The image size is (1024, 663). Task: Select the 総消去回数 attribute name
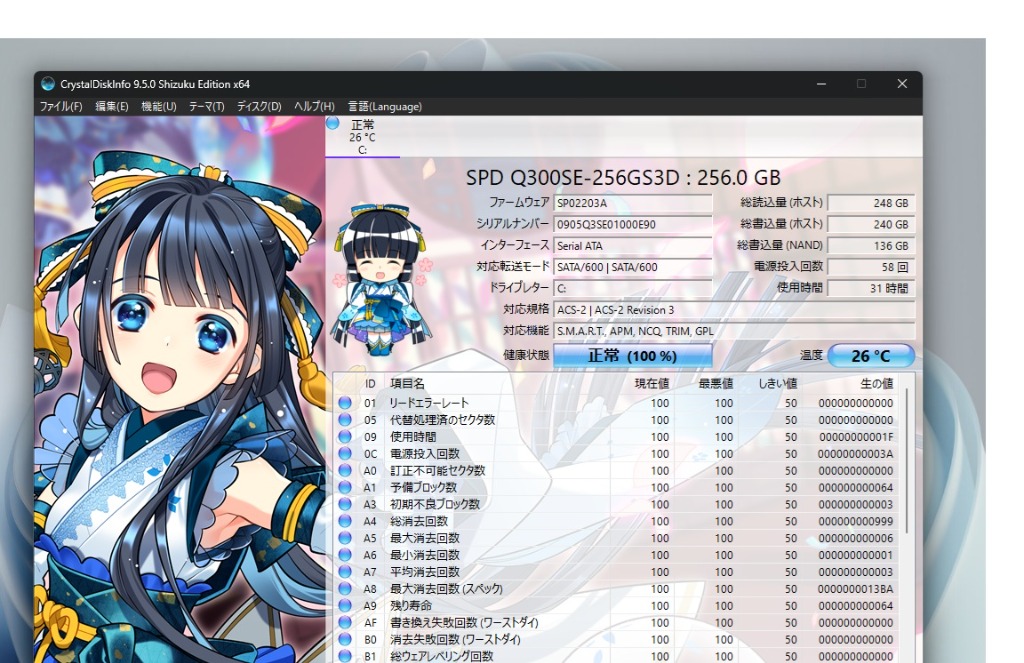tap(419, 521)
